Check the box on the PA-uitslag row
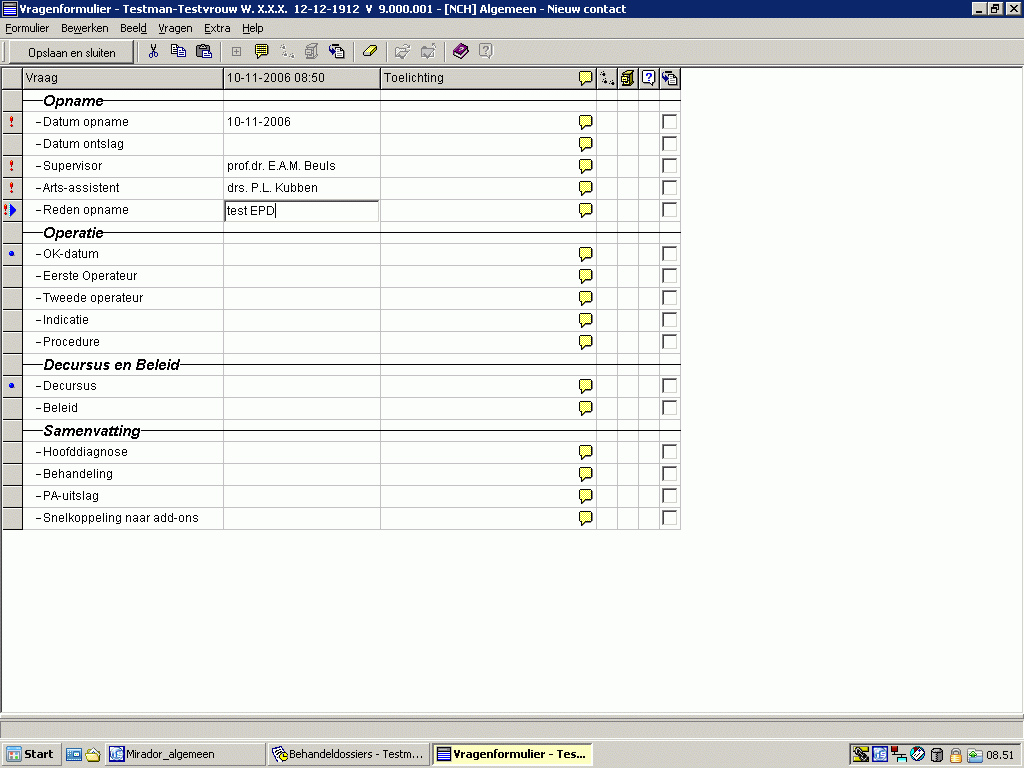The width and height of the screenshot is (1024, 768). click(669, 496)
